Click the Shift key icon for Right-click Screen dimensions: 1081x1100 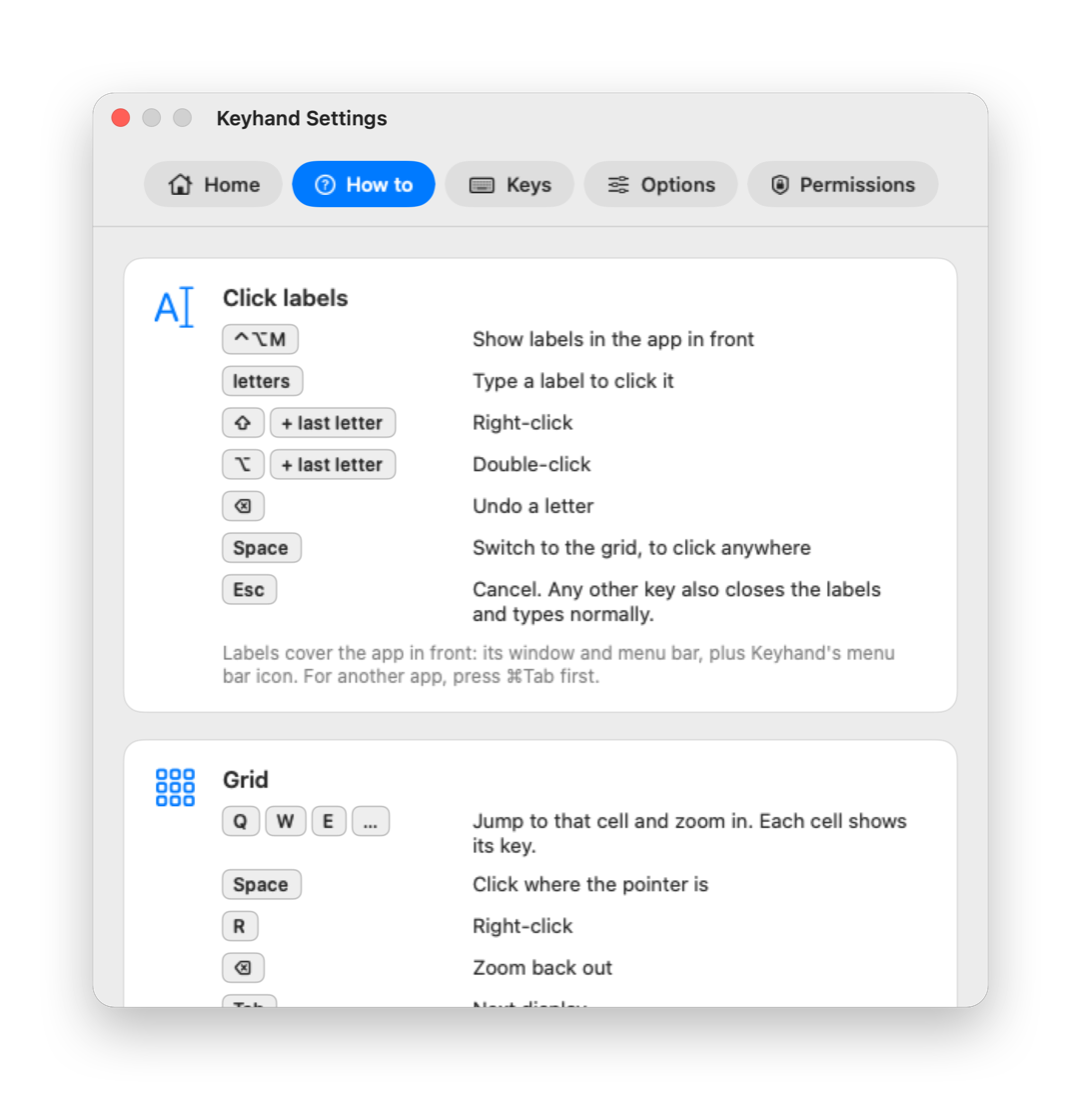(243, 423)
